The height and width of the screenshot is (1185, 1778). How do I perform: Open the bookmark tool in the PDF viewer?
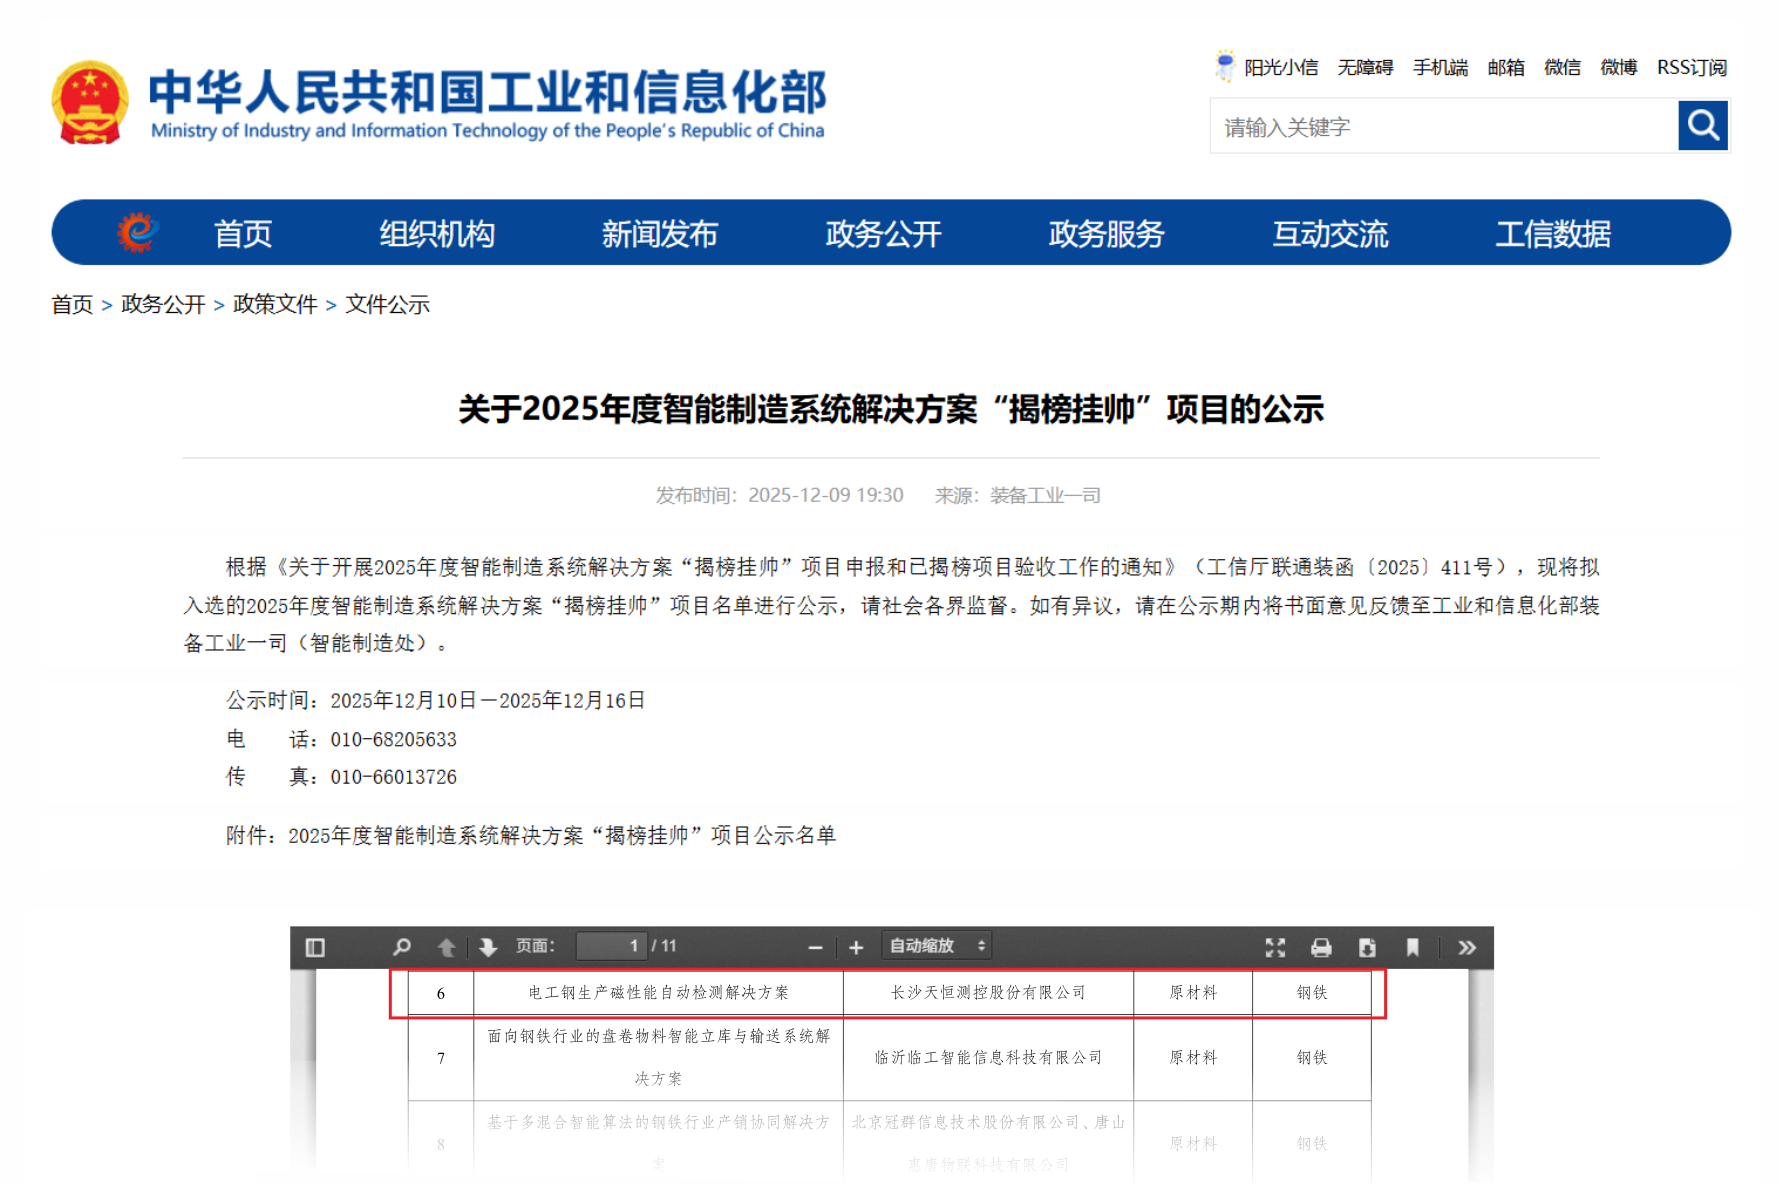(x=1412, y=946)
